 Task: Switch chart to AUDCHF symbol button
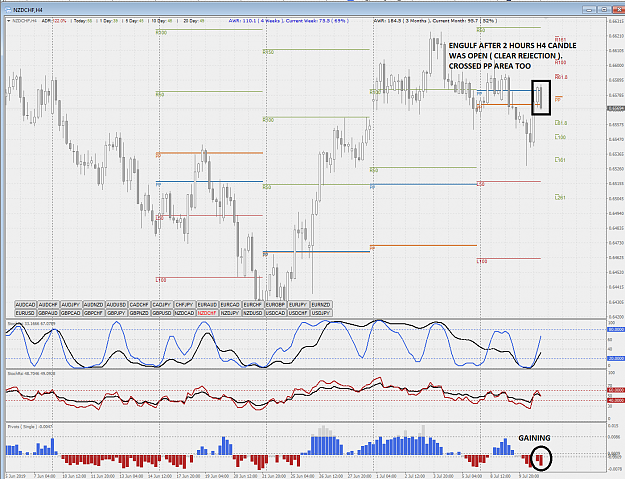(48, 304)
